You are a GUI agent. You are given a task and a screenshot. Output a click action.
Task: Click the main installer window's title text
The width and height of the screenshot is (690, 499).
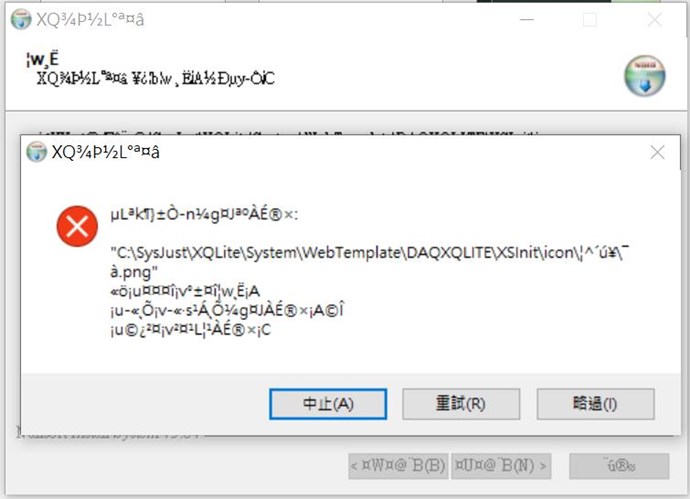point(90,20)
